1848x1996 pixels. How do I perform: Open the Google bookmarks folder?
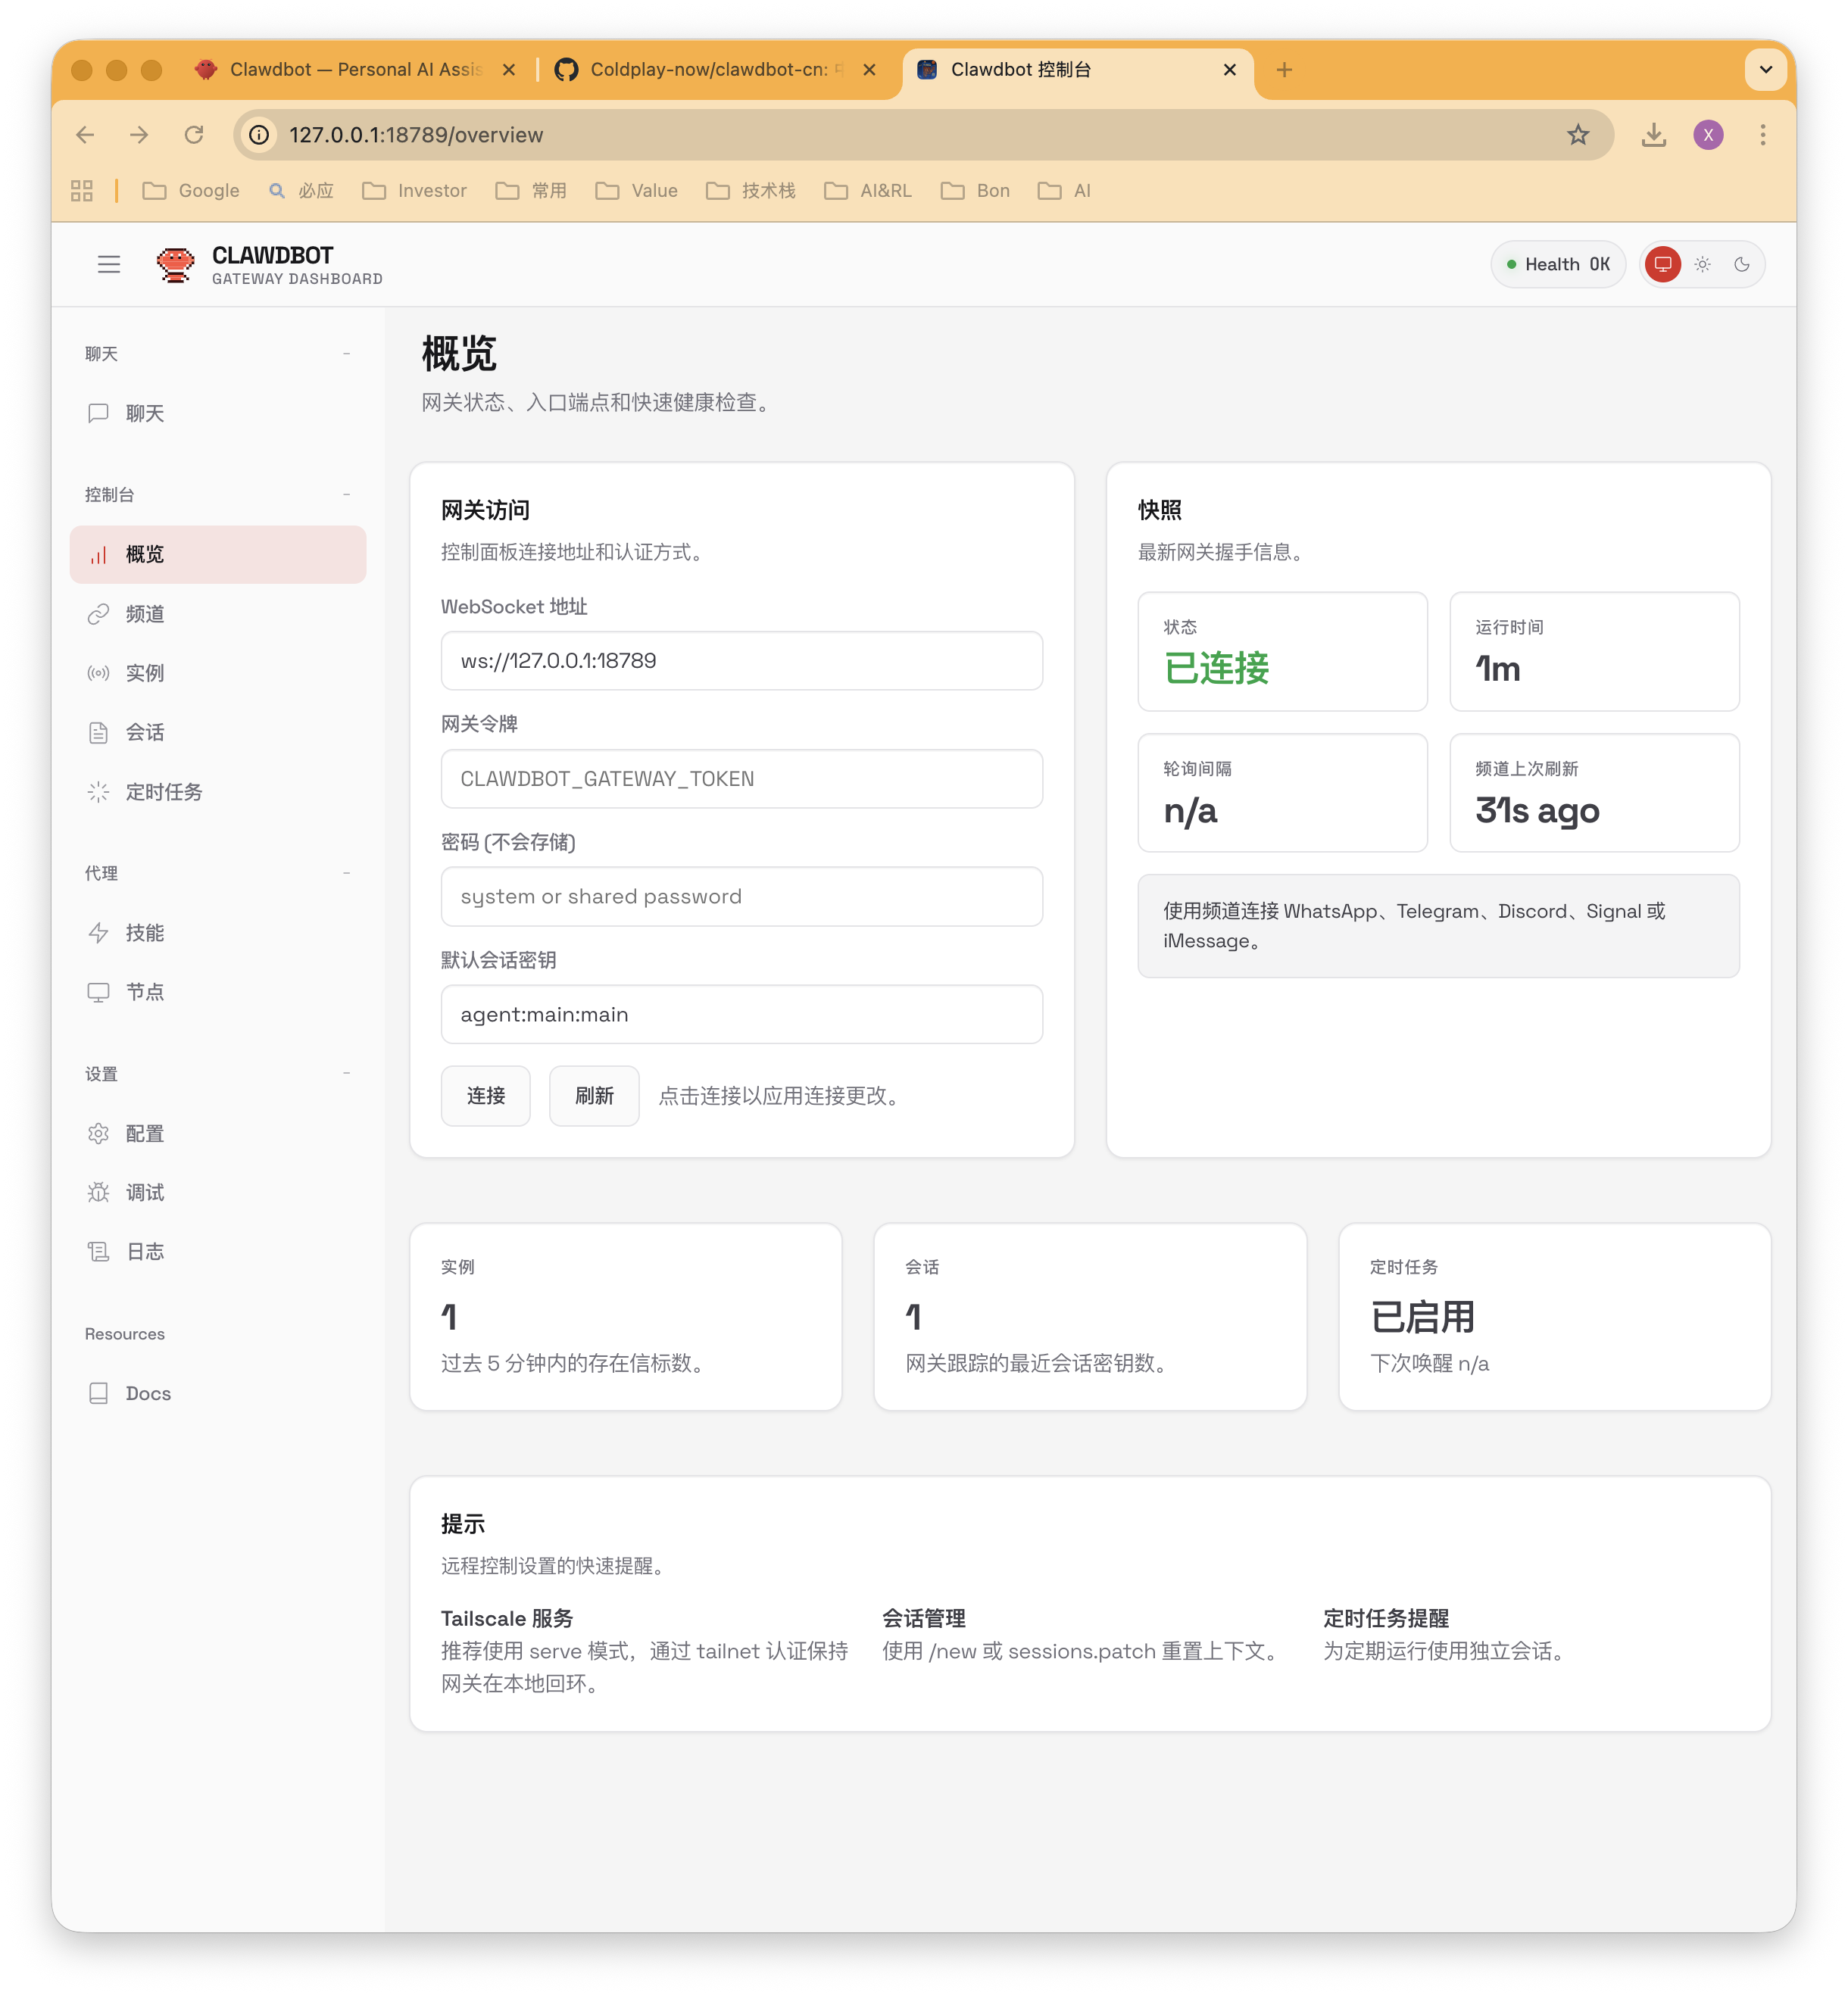click(x=191, y=191)
